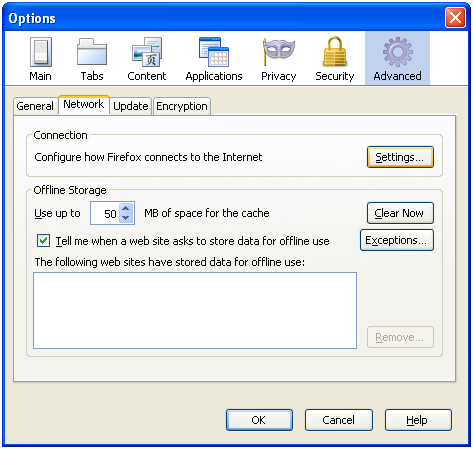Screen dimensions: 473x449
Task: Switch to the General tab
Action: (35, 106)
